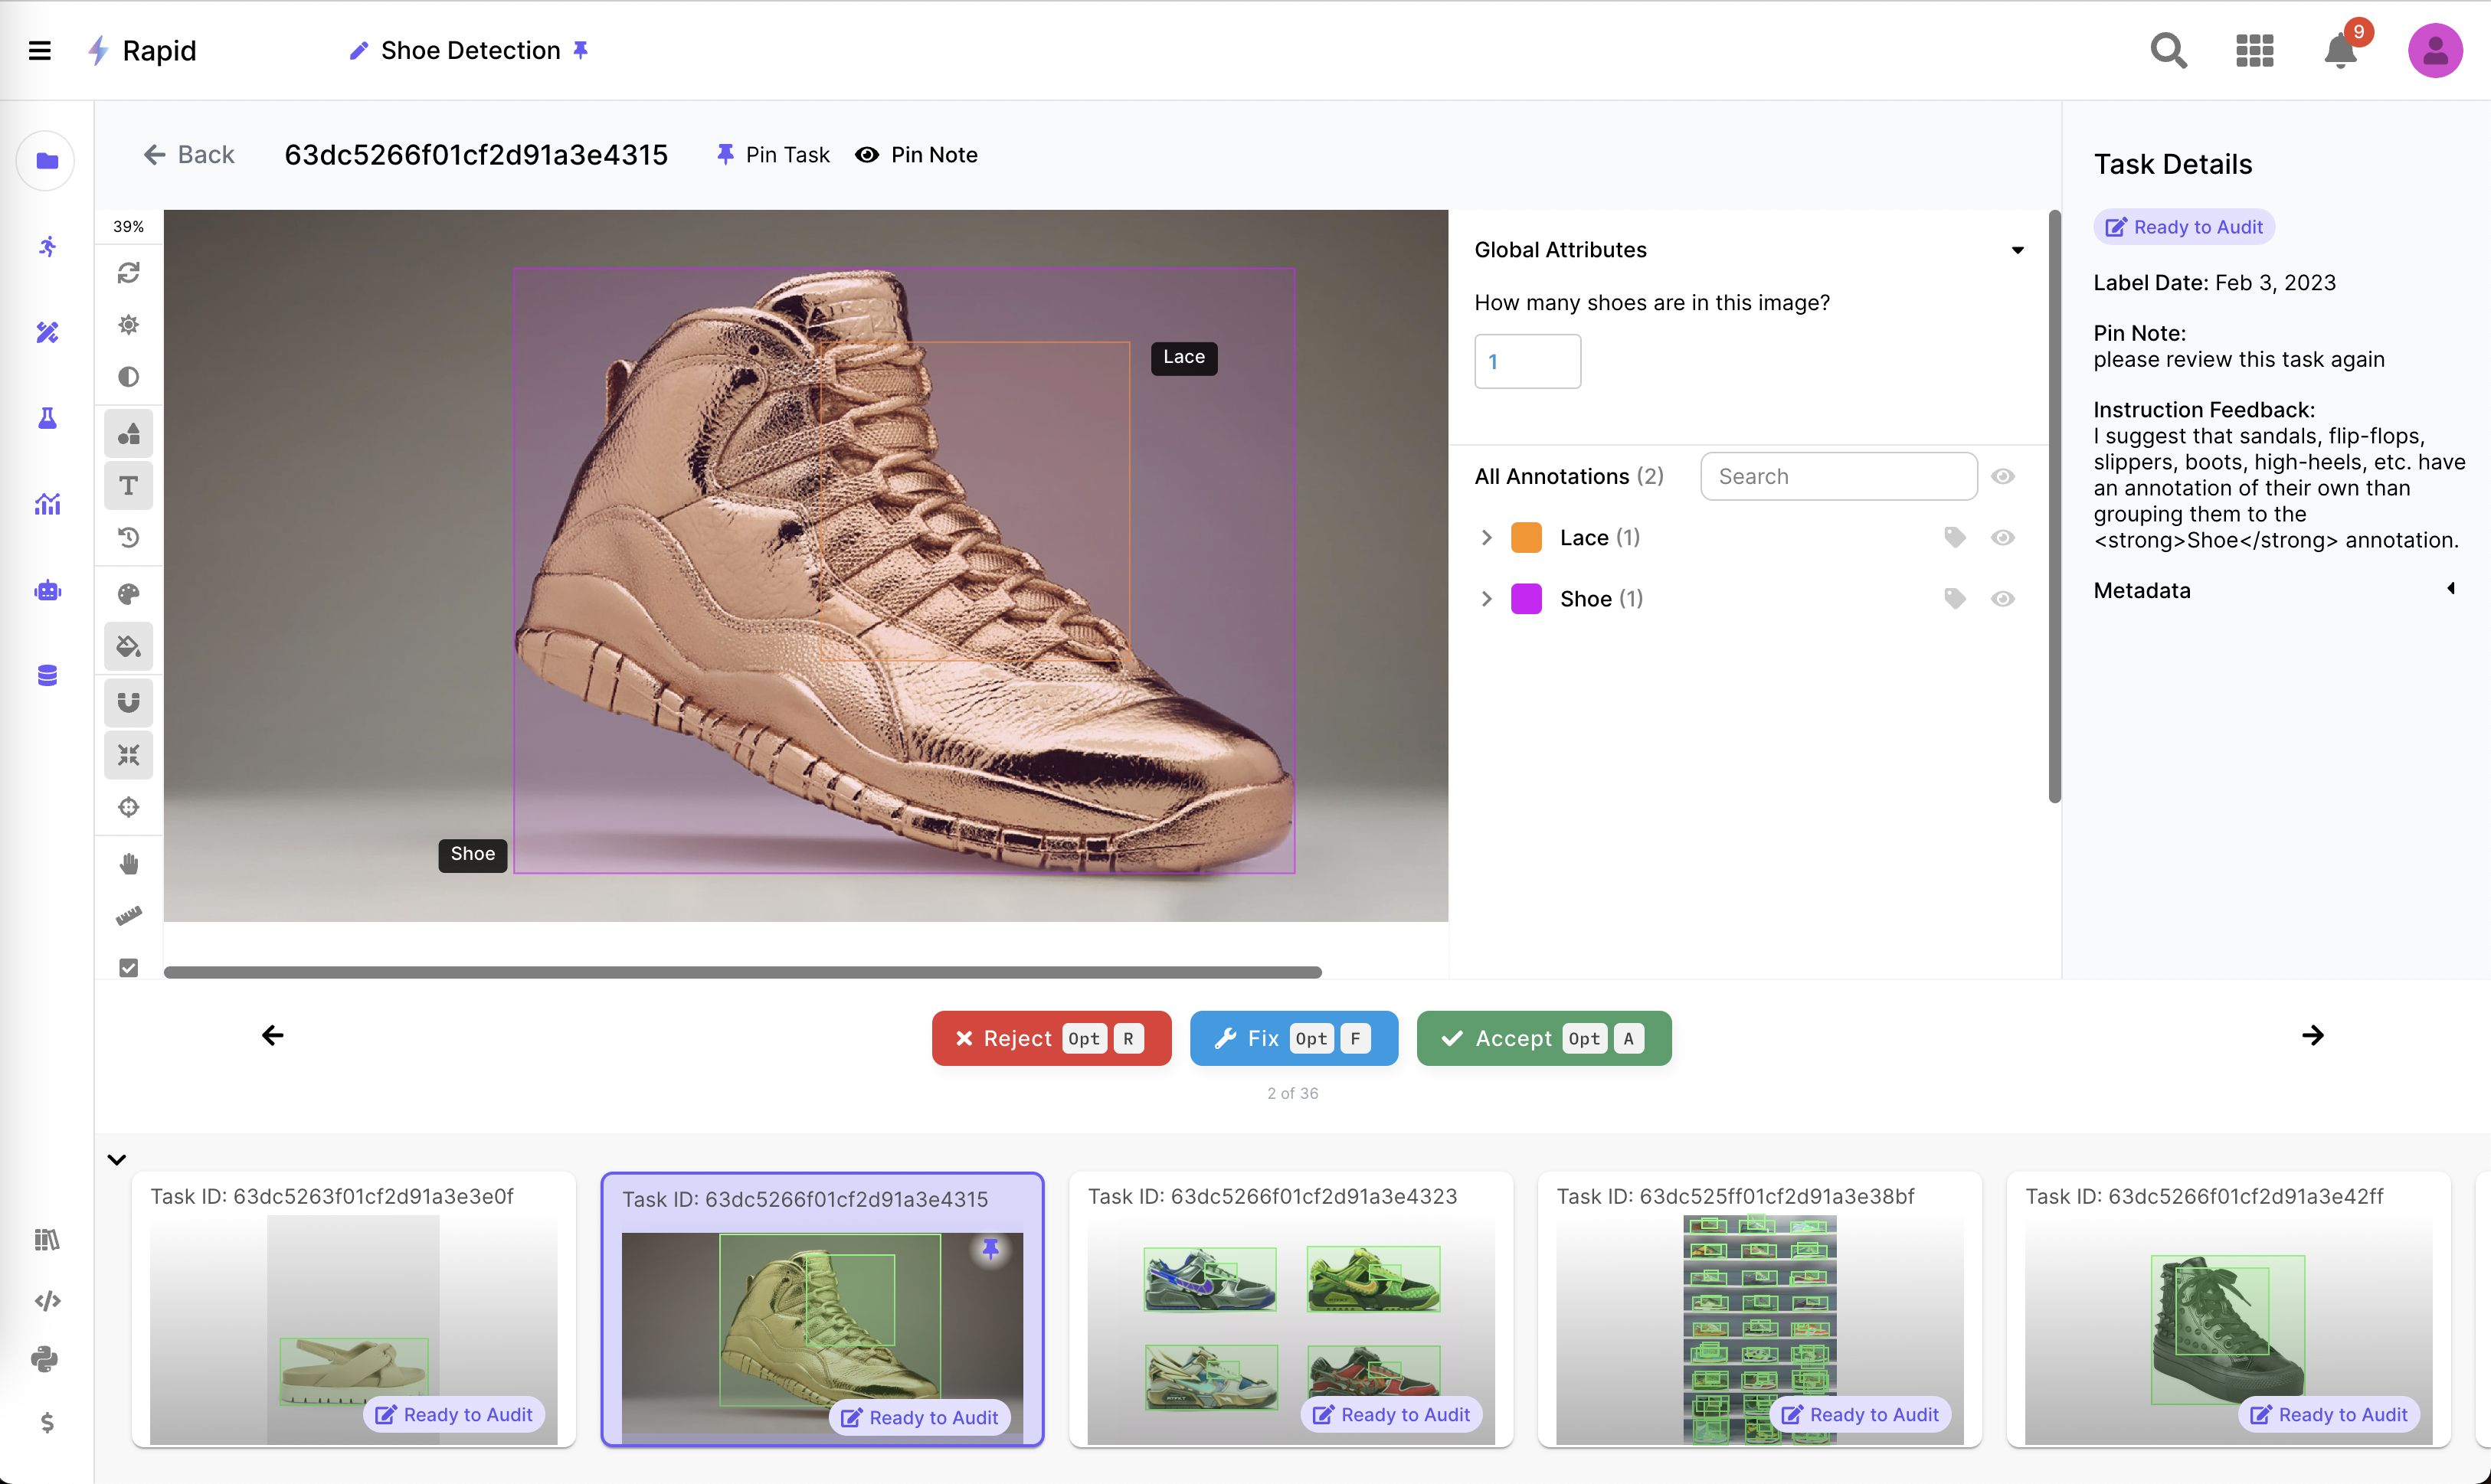Image resolution: width=2491 pixels, height=1484 pixels.
Task: Select the ruler measurement tool
Action: [128, 916]
